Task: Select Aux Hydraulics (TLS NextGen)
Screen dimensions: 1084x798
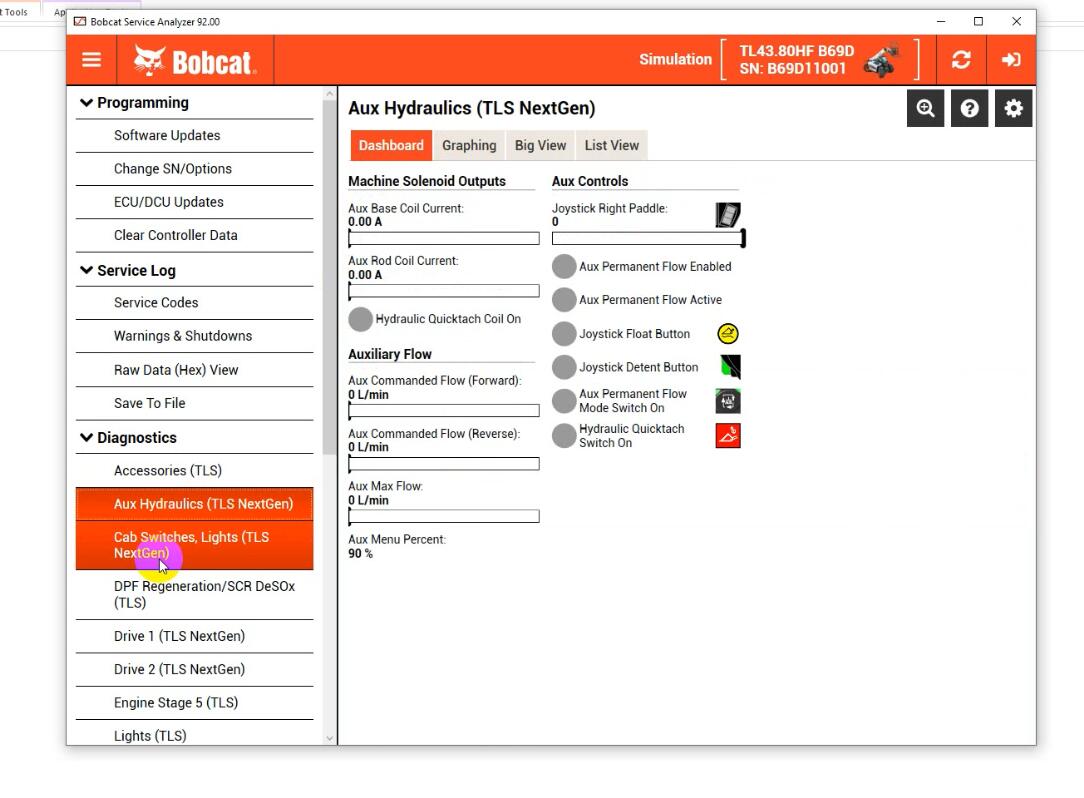Action: click(194, 504)
